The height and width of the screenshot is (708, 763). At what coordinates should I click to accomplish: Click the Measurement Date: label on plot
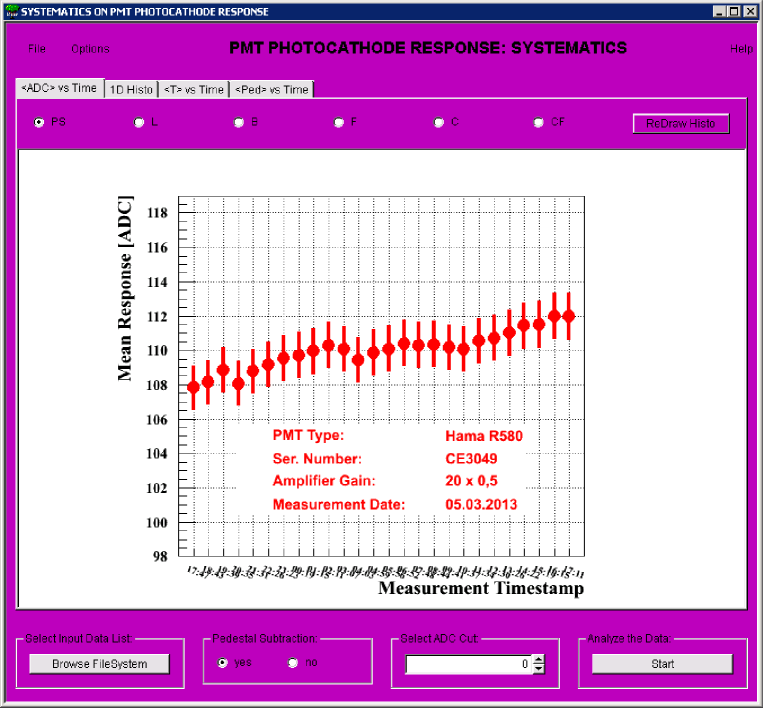[x=339, y=504]
